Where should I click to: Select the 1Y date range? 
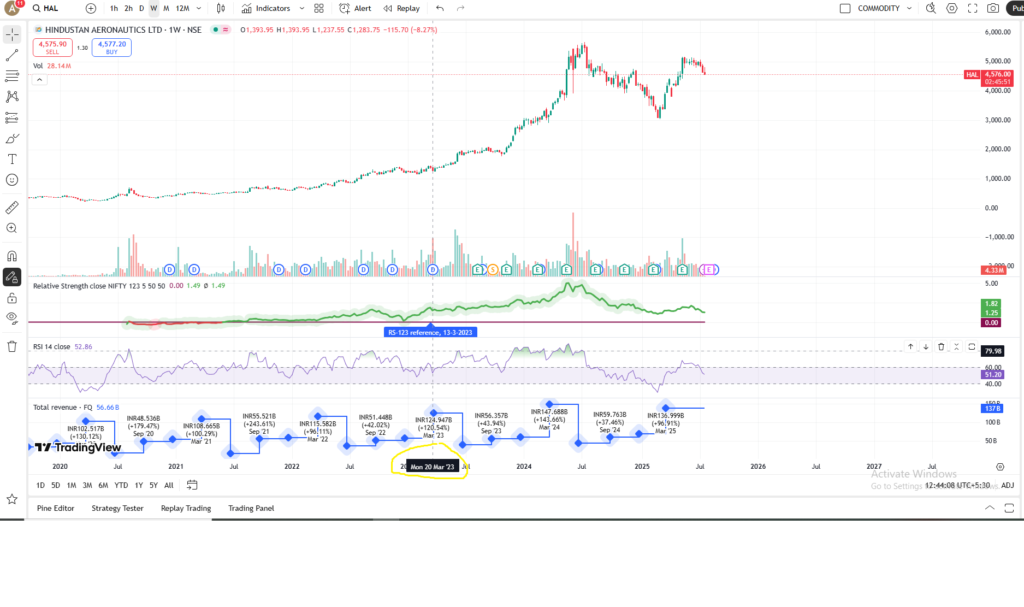coord(138,485)
